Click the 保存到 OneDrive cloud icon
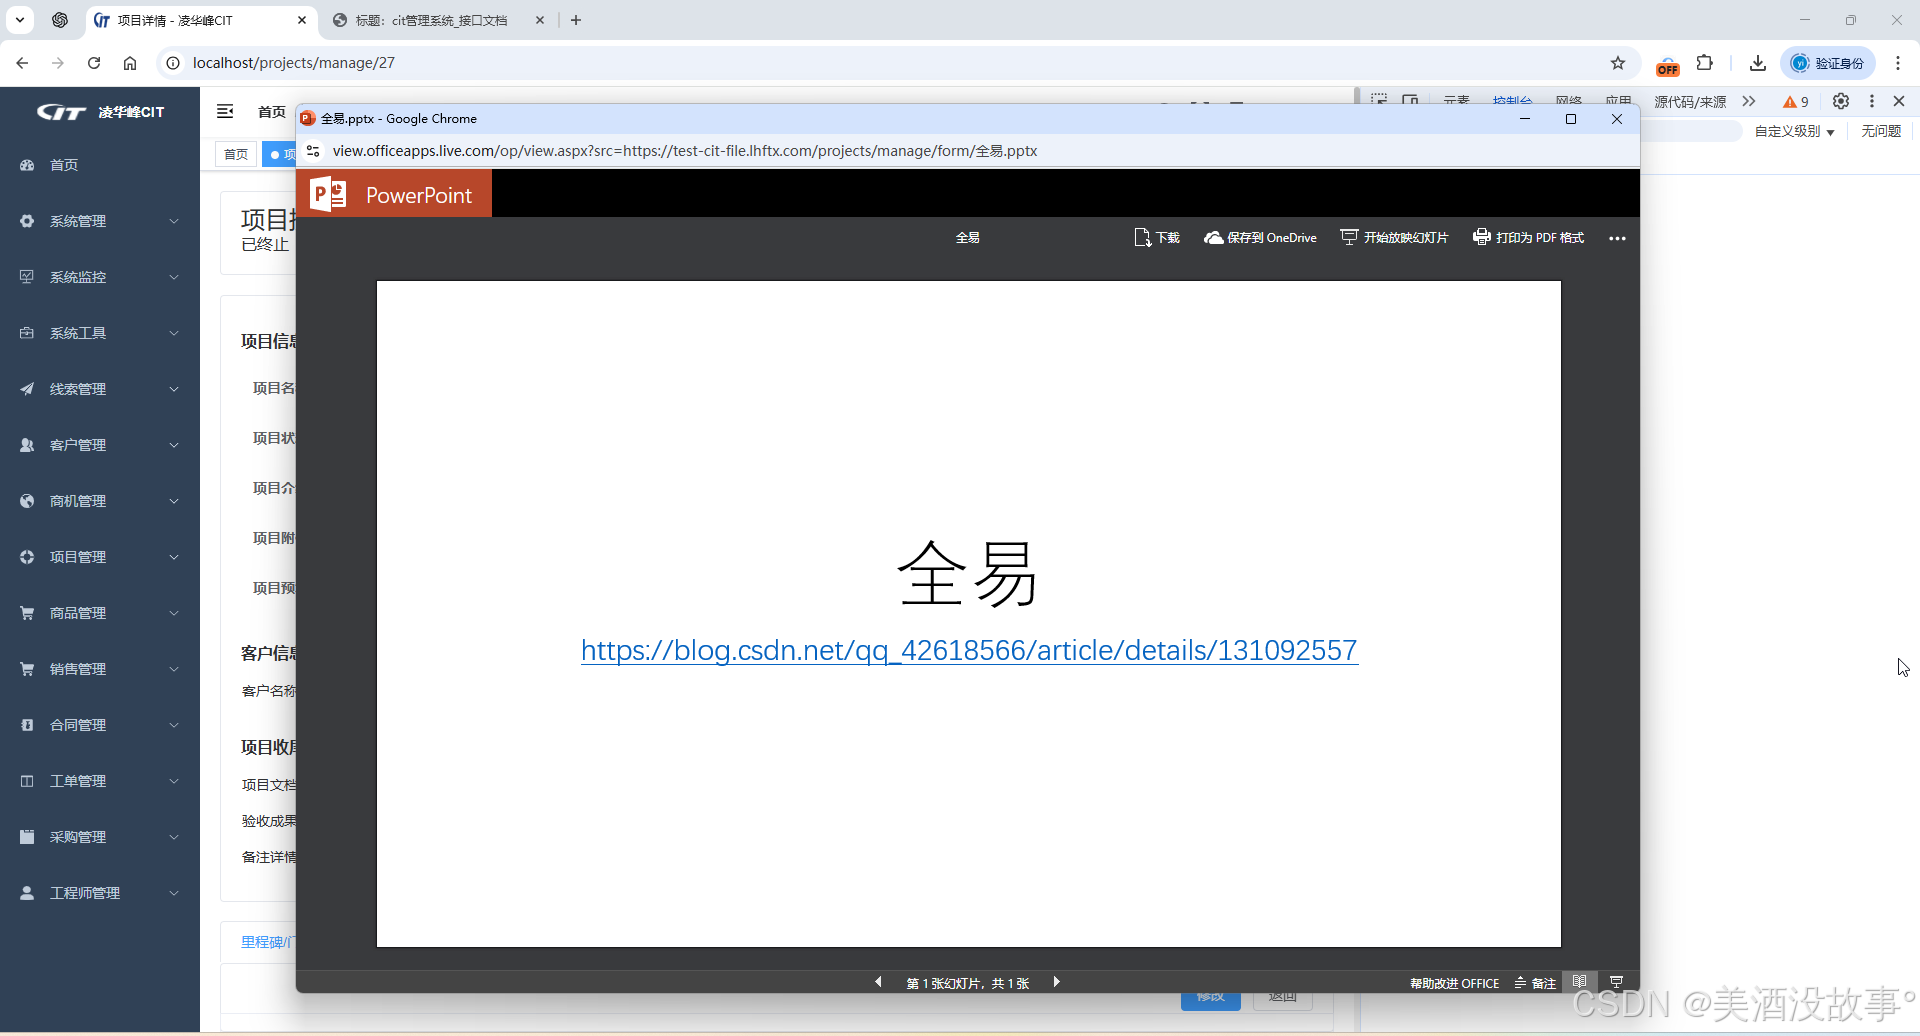This screenshot has width=1920, height=1036. point(1212,238)
